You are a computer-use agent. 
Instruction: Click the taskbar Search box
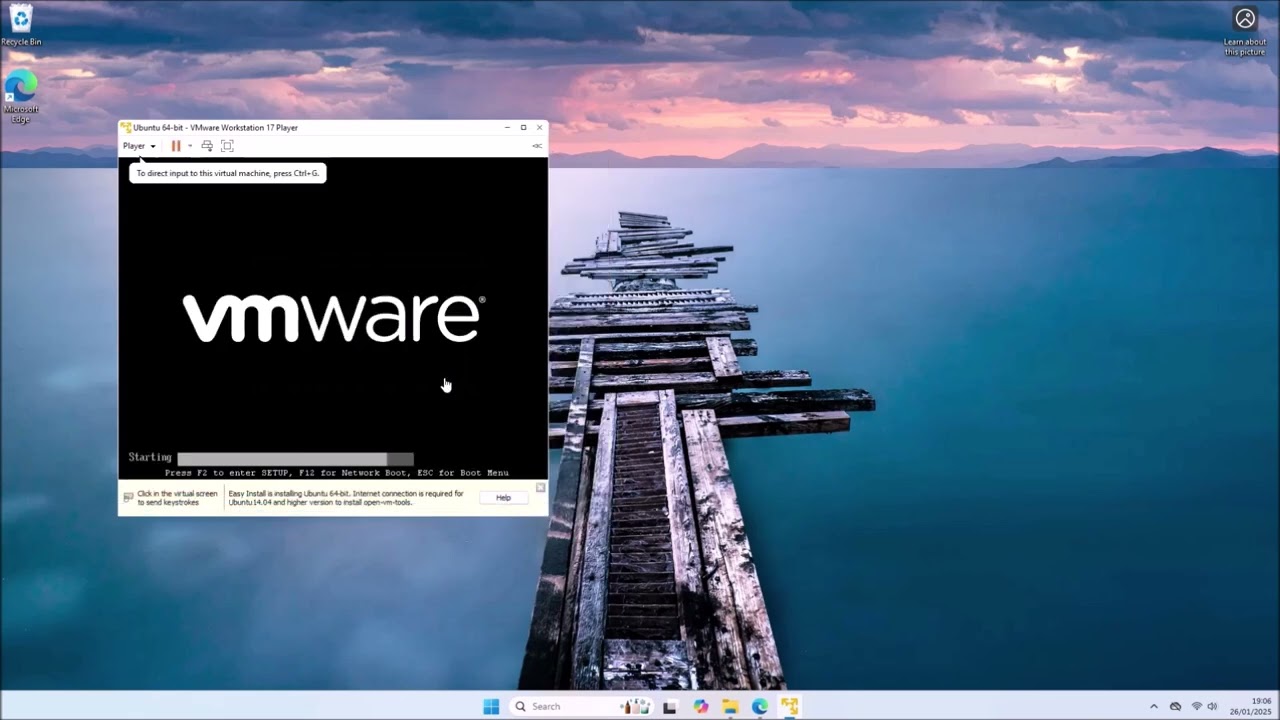click(582, 706)
